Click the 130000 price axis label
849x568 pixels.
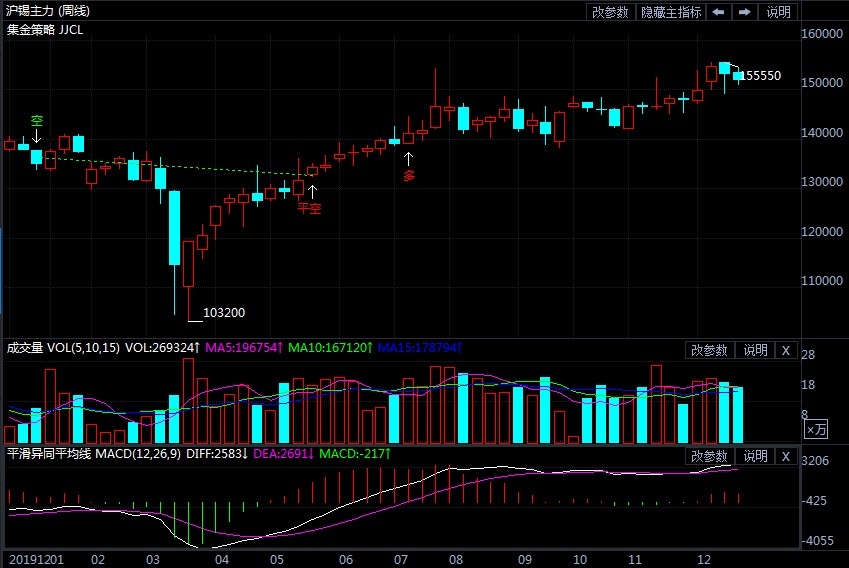821,182
